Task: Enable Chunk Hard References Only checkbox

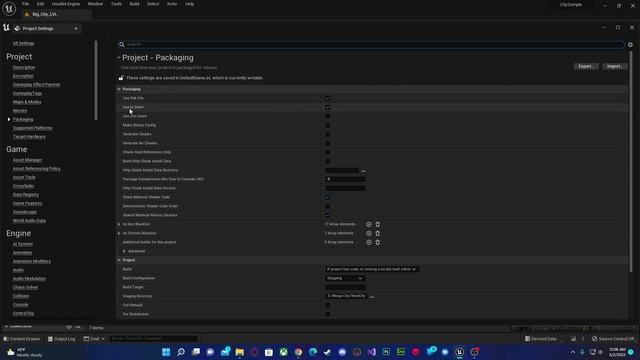Action: pyautogui.click(x=327, y=152)
